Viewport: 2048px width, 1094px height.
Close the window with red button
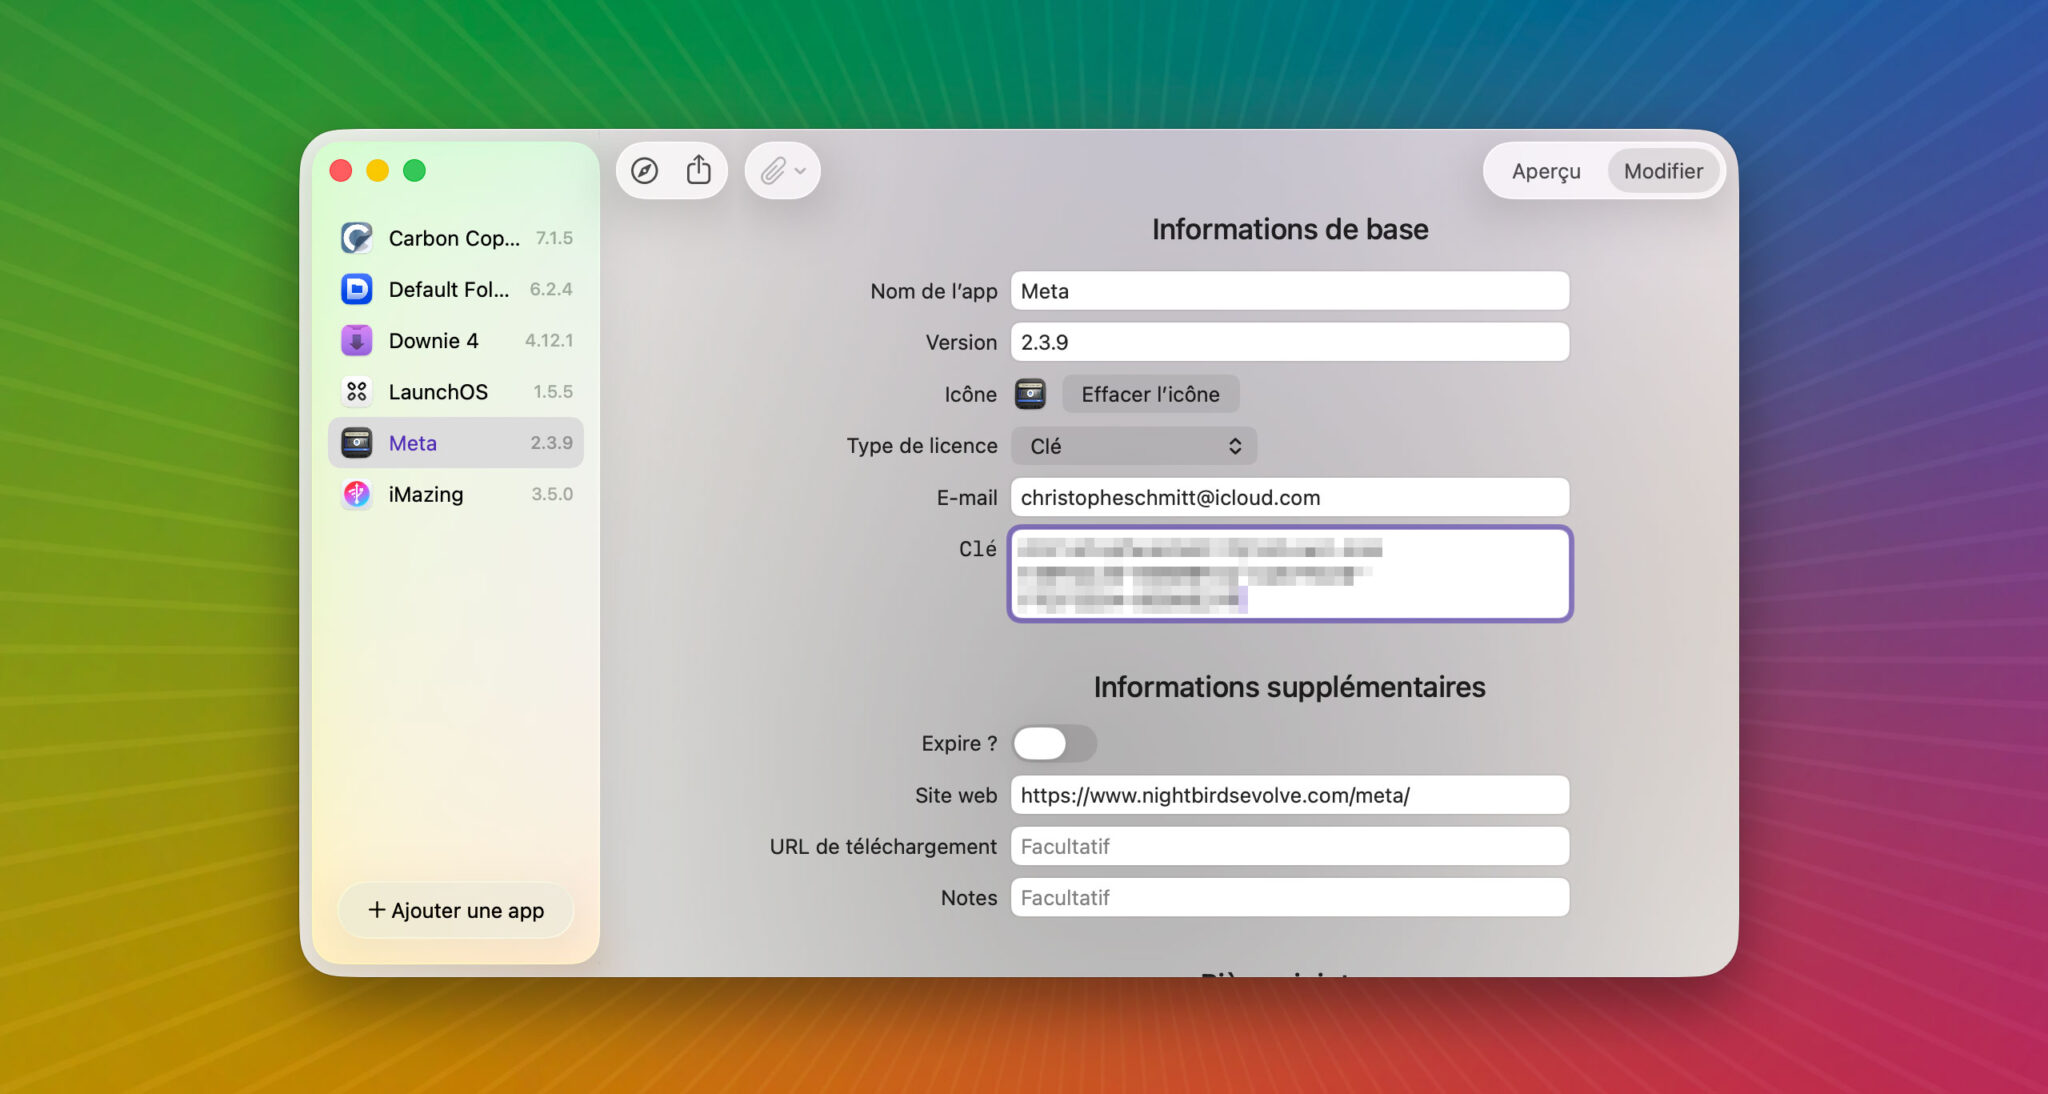(x=341, y=171)
